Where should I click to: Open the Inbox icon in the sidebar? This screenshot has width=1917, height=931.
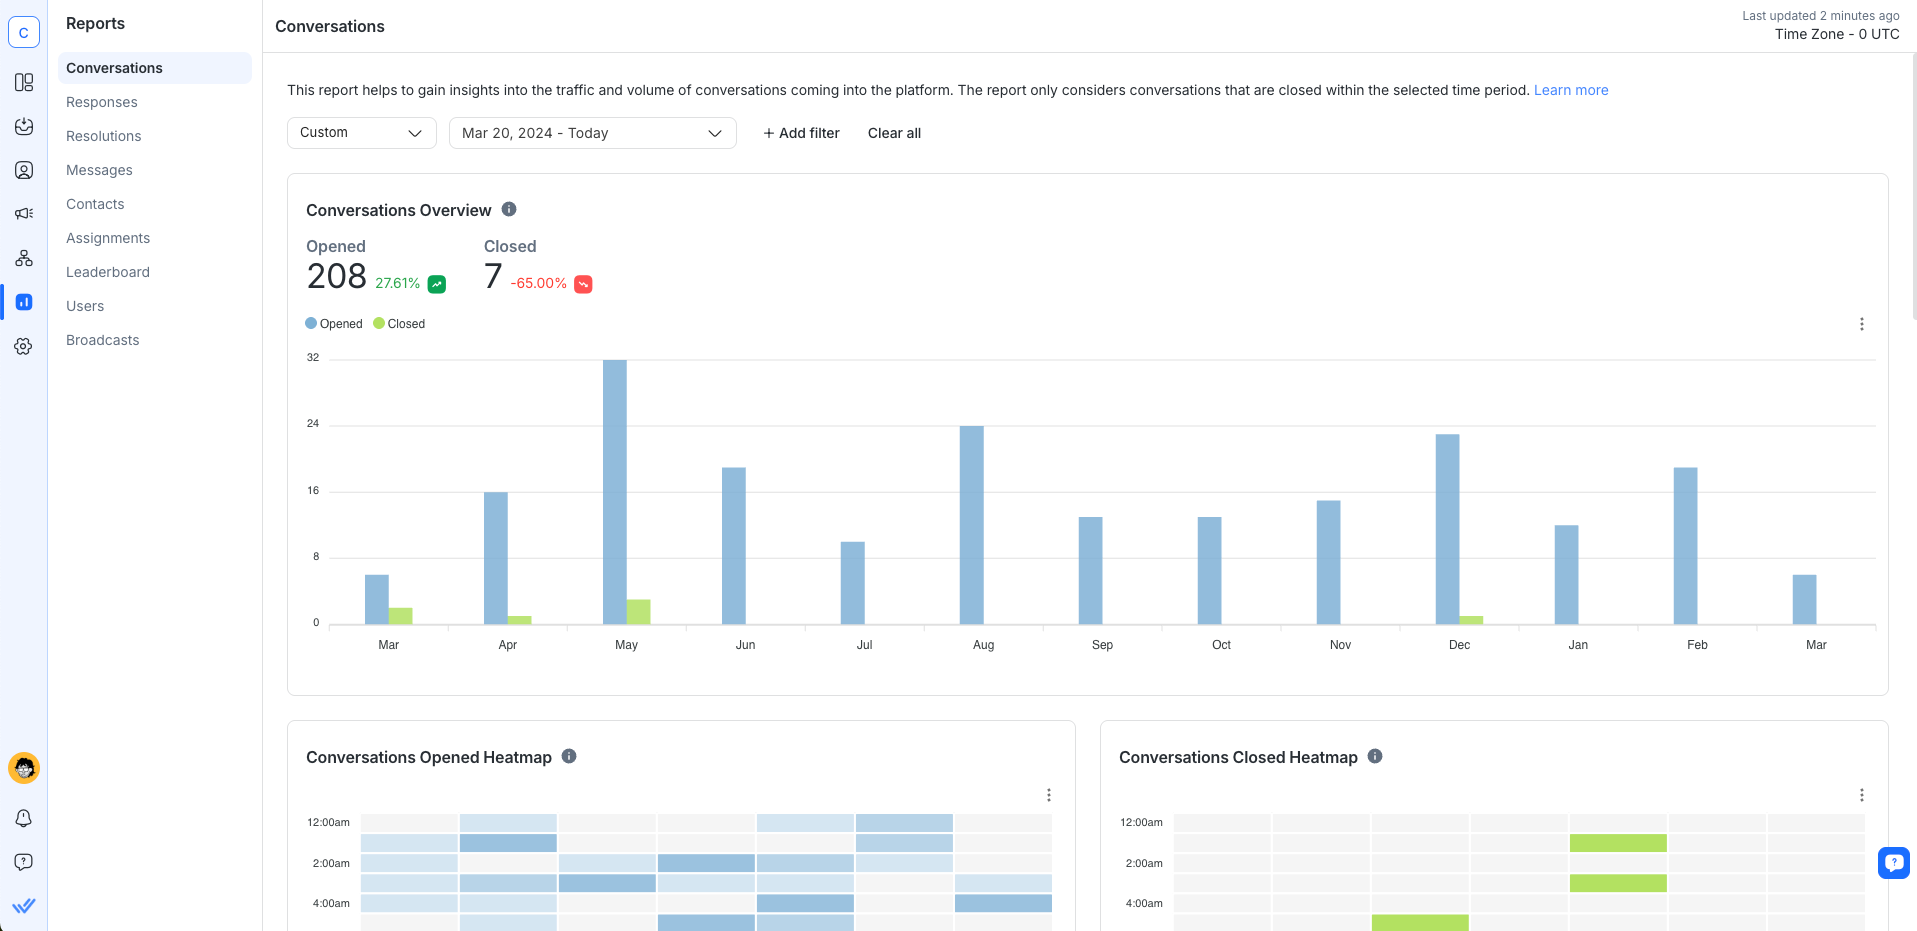[x=23, y=126]
